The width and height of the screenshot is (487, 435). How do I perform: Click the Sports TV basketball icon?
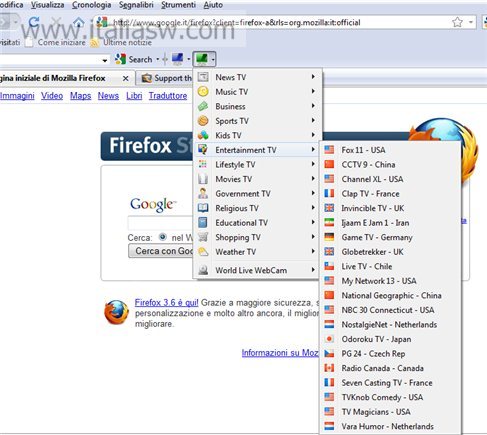pos(203,121)
